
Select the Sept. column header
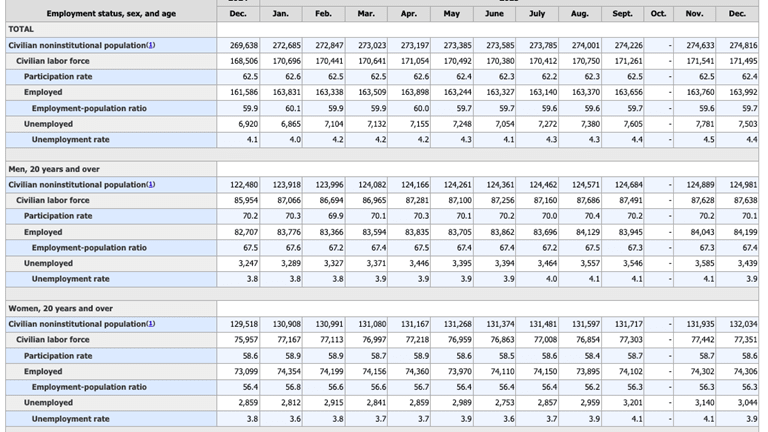click(x=623, y=14)
